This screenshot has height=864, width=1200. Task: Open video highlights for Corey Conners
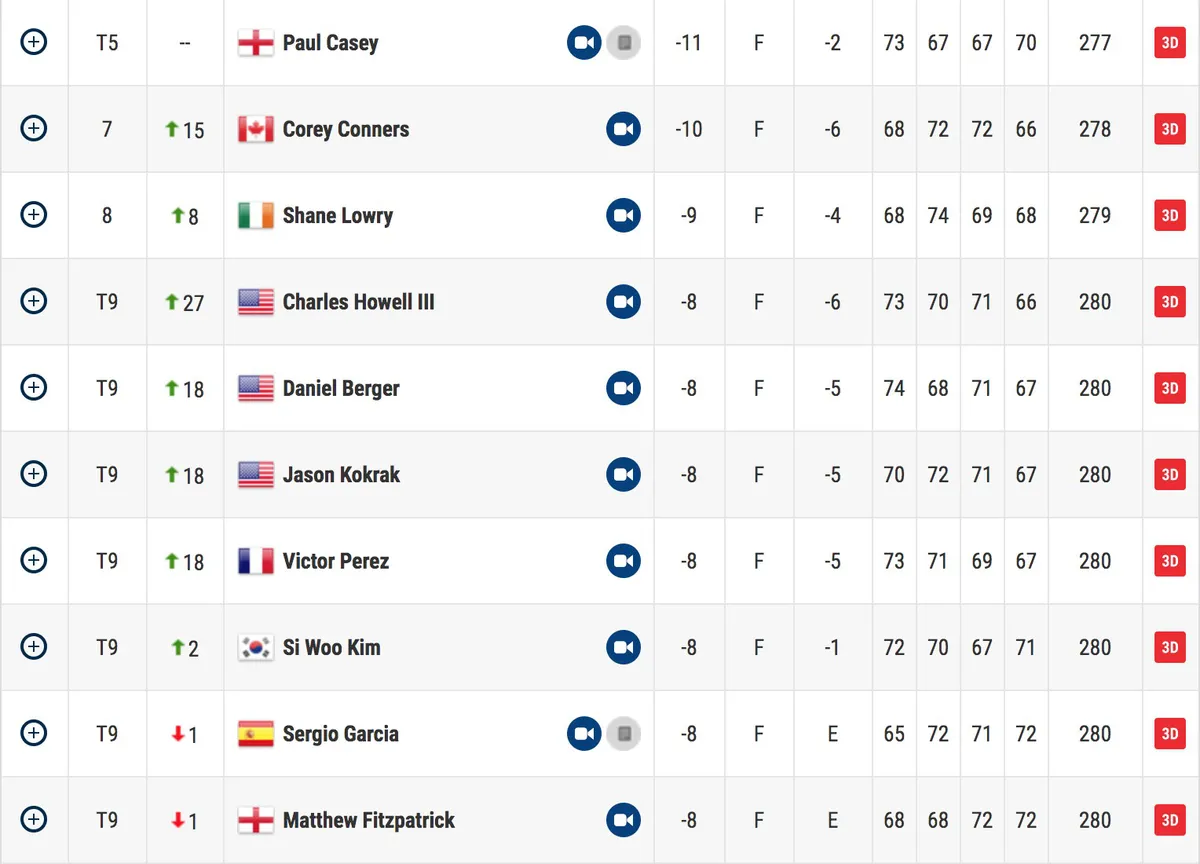coord(624,129)
